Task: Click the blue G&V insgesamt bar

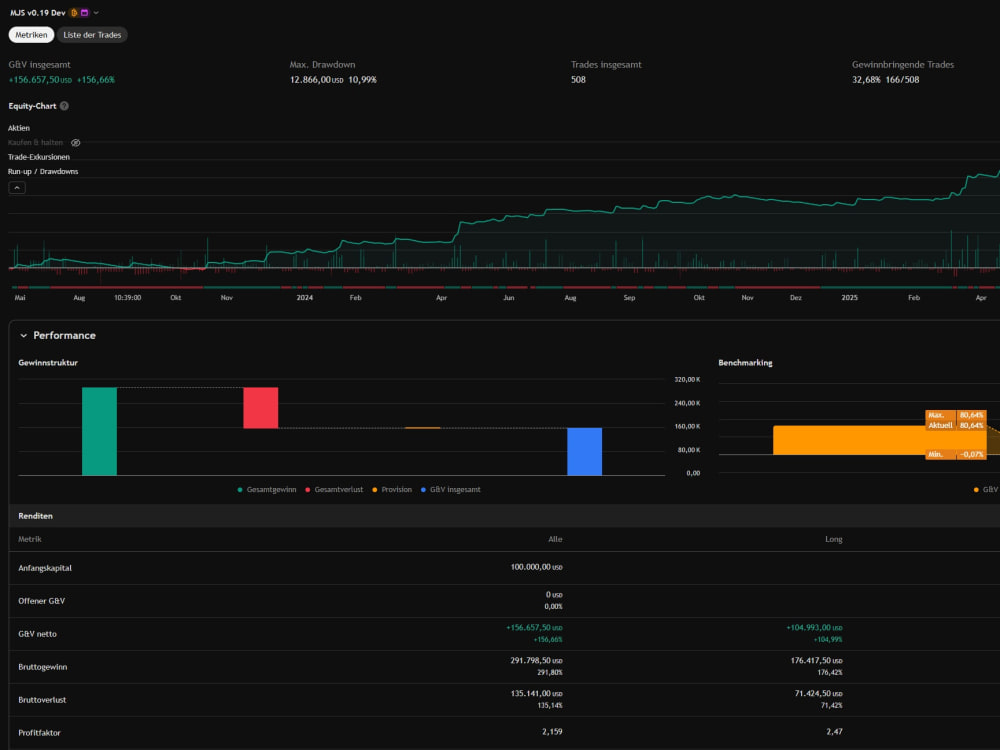Action: (585, 452)
